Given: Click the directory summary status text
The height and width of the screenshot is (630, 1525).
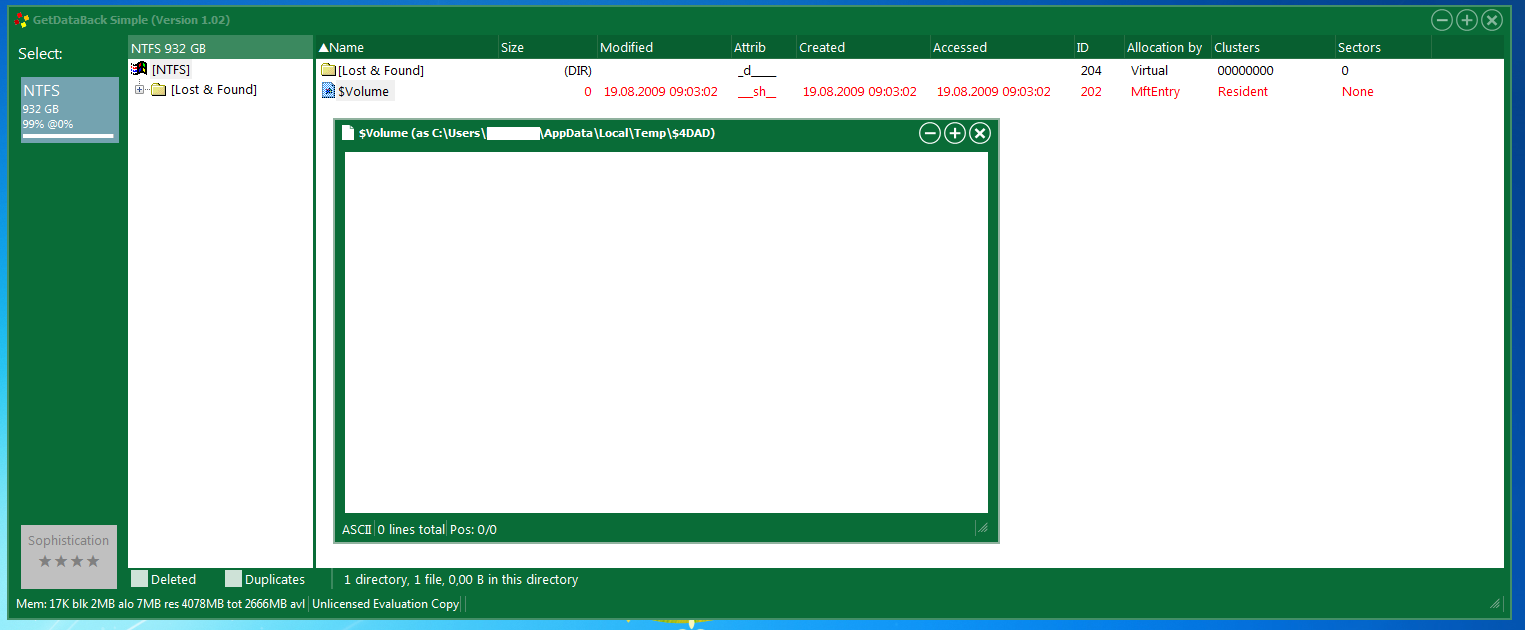Looking at the screenshot, I should (461, 579).
